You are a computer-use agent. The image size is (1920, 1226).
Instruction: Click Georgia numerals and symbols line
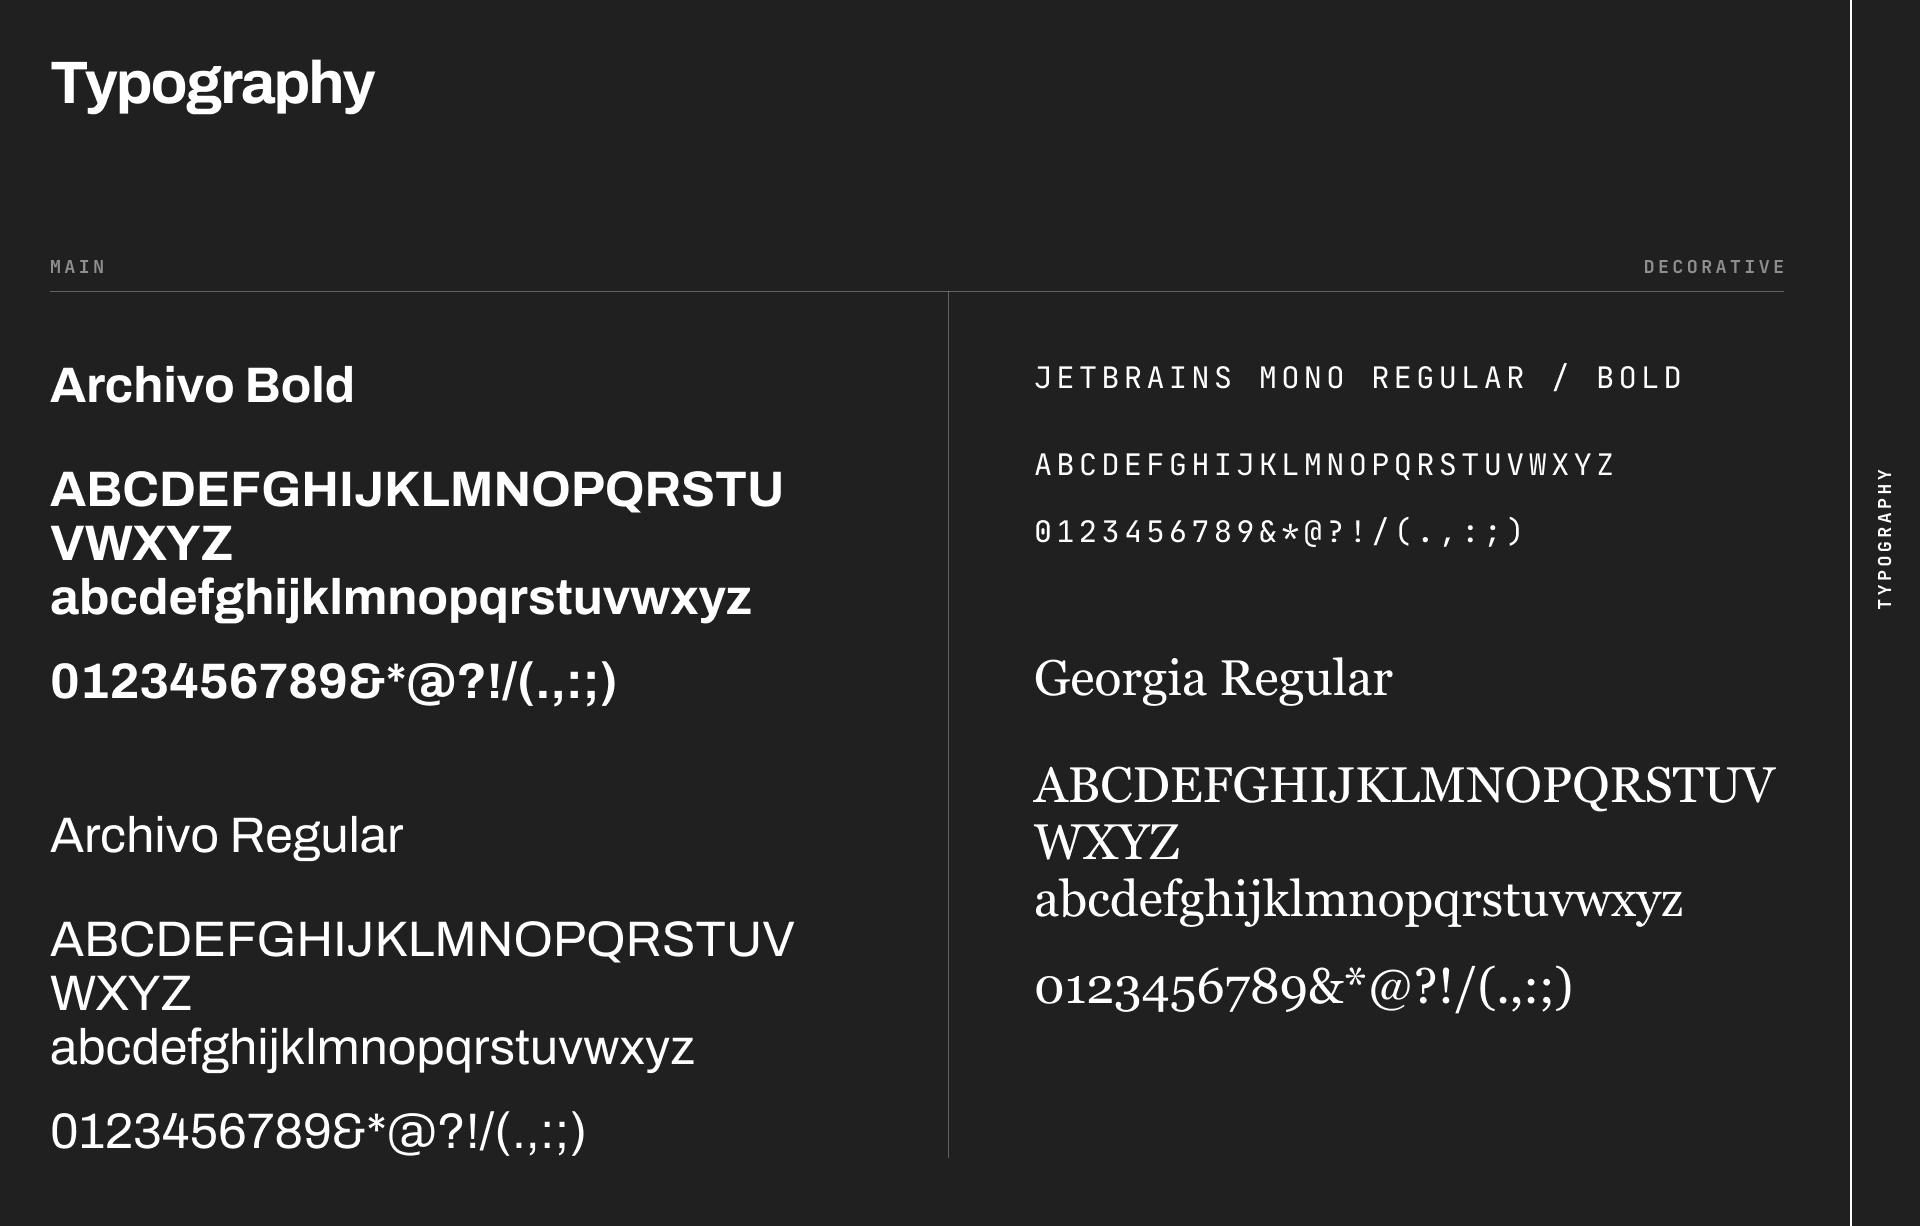(1302, 988)
